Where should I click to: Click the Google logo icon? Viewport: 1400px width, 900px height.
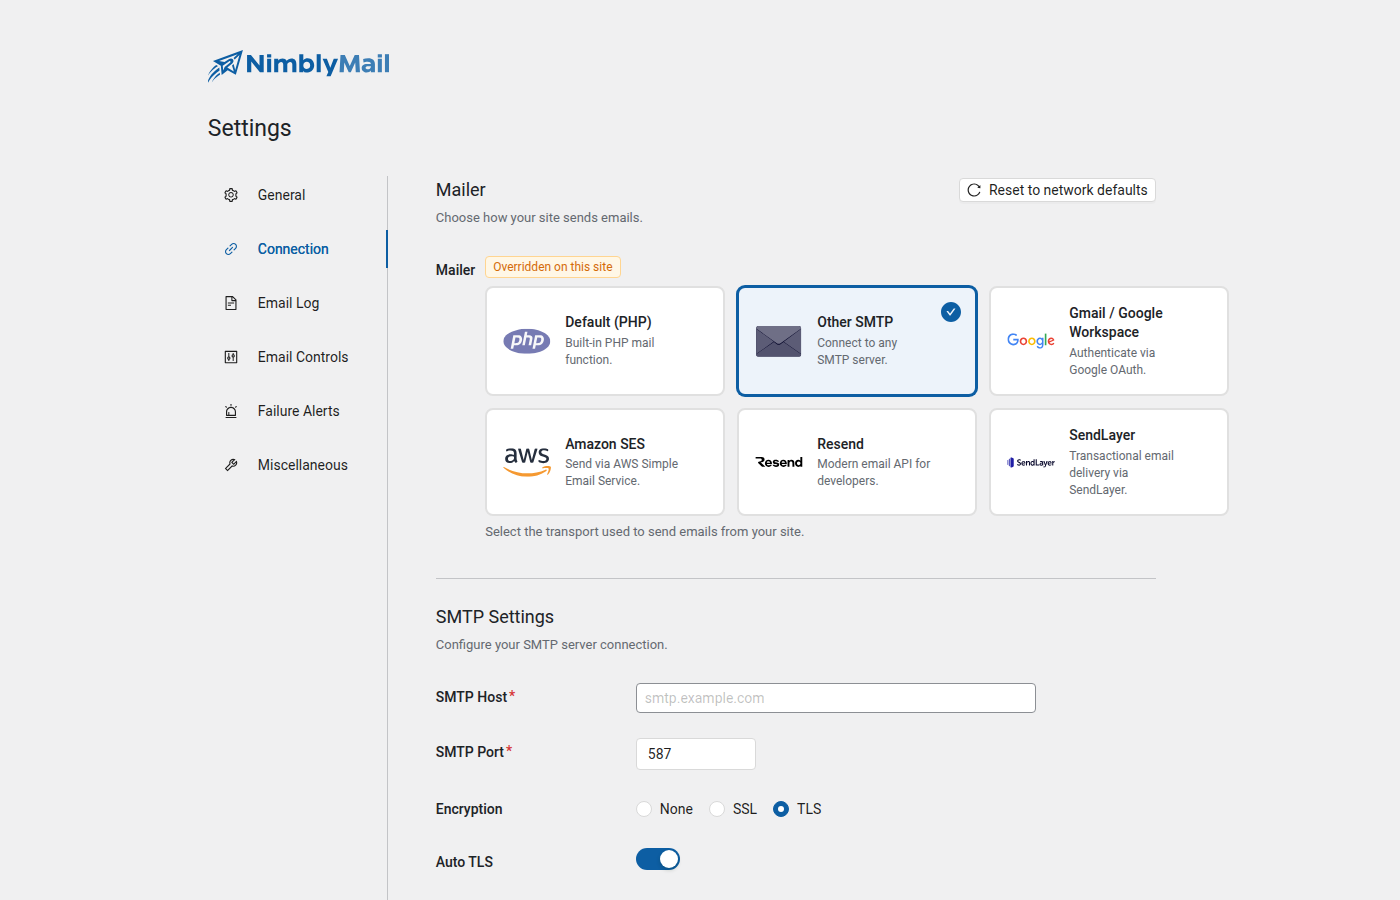point(1031,341)
